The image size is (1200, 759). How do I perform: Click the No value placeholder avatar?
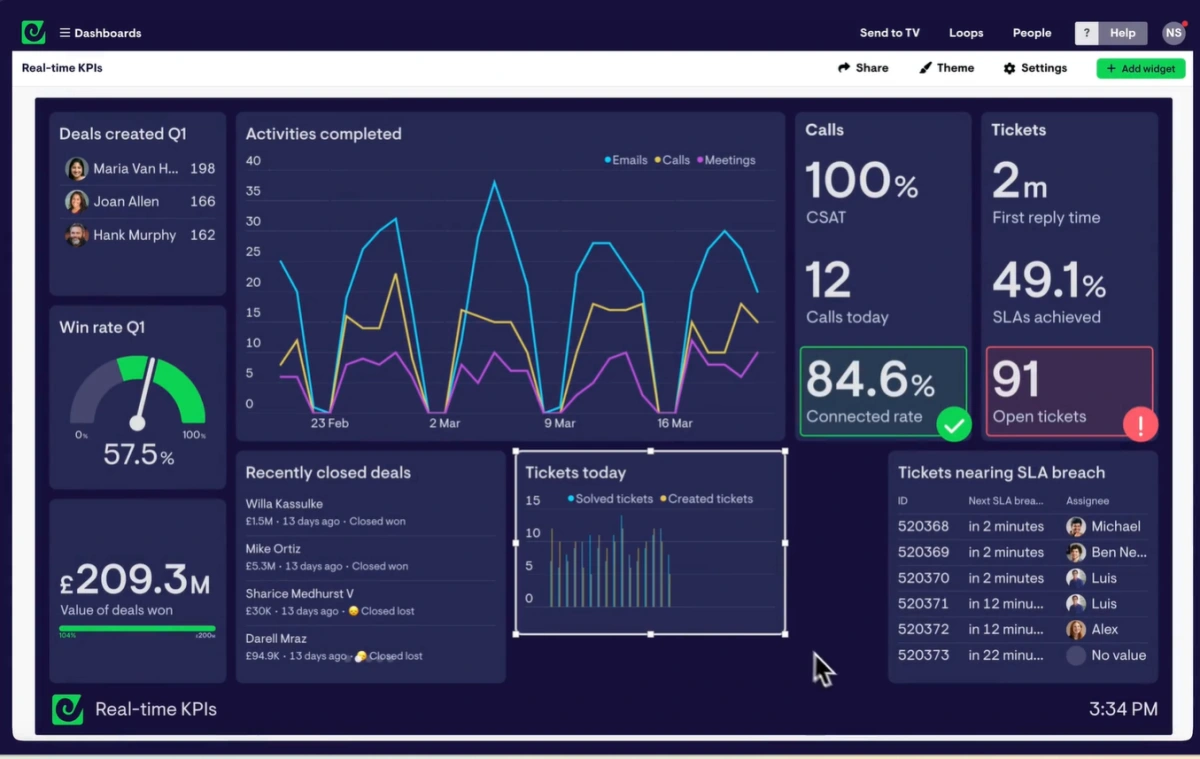click(x=1076, y=656)
